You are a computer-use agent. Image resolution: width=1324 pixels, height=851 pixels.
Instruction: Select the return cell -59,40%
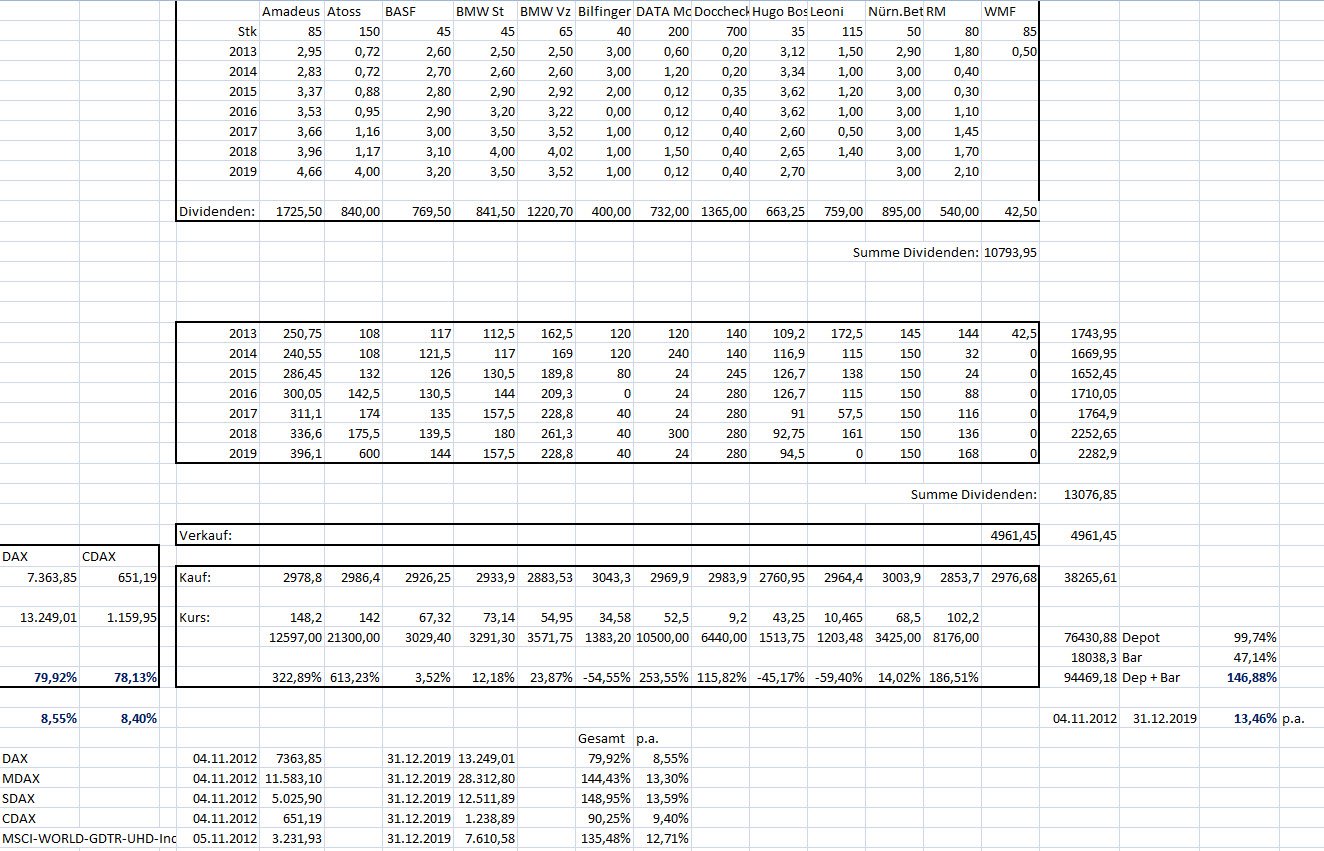coord(840,678)
